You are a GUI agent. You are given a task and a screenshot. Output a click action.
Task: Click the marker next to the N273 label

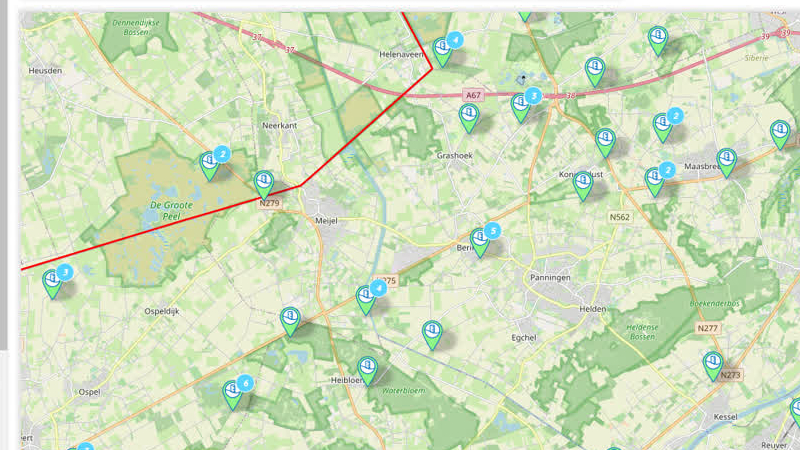point(713,366)
